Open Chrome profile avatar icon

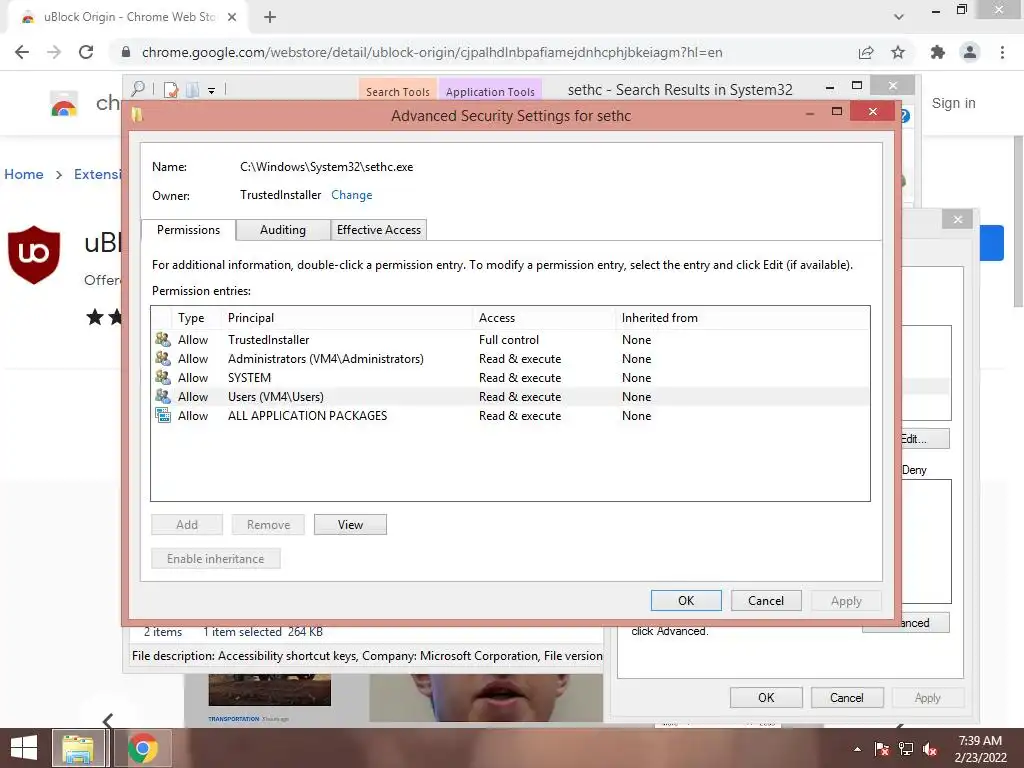970,52
